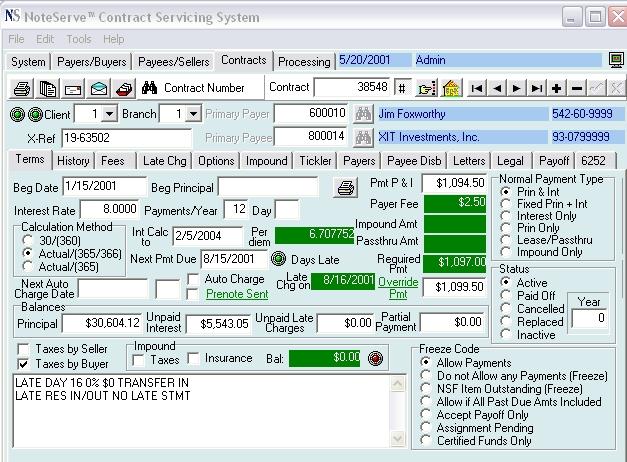The height and width of the screenshot is (462, 627).
Task: Delete the record with the minus button
Action: pyautogui.click(x=577, y=88)
